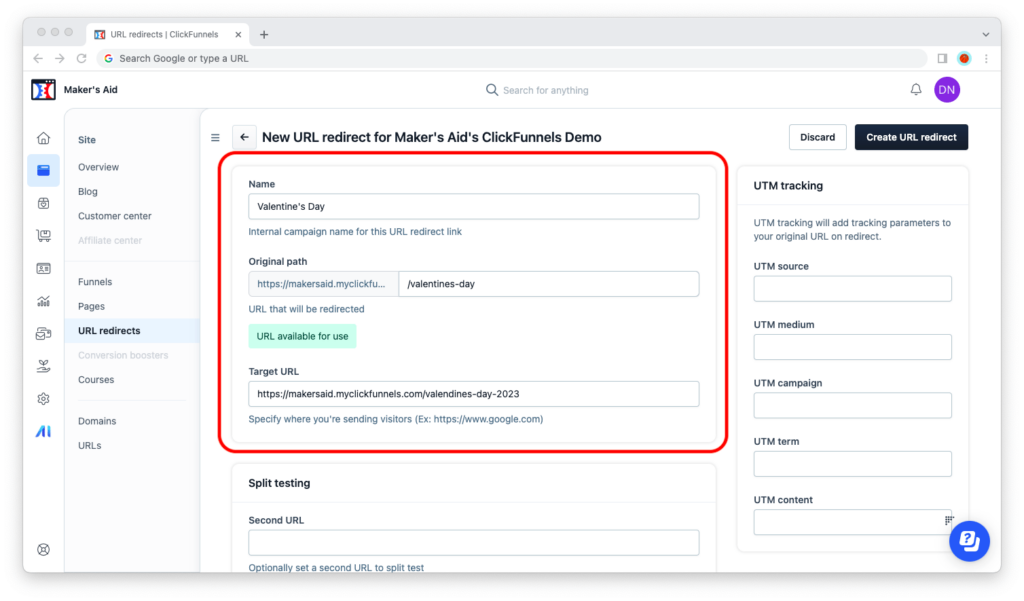The height and width of the screenshot is (601, 1024).
Task: Open the Home icon in left rail
Action: point(43,138)
